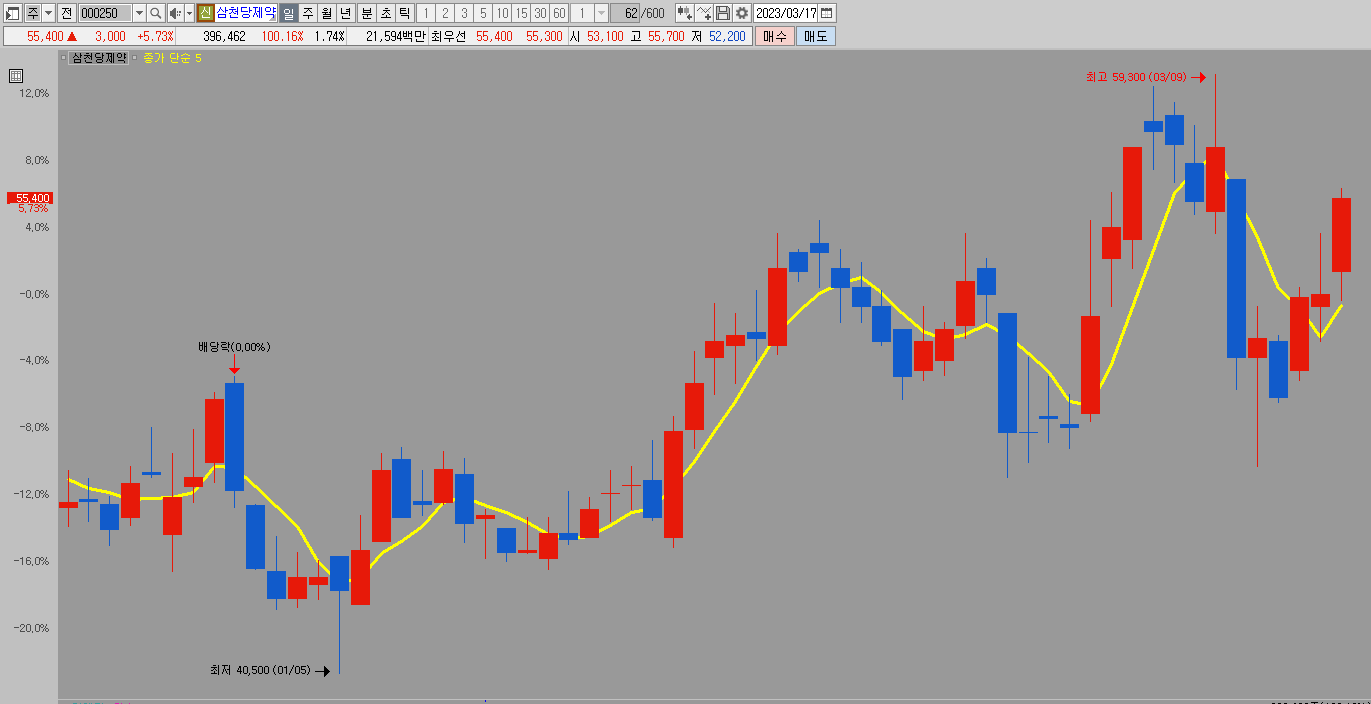The width and height of the screenshot is (1371, 704).
Task: Switch to the second '초' chart period
Action: 385,13
